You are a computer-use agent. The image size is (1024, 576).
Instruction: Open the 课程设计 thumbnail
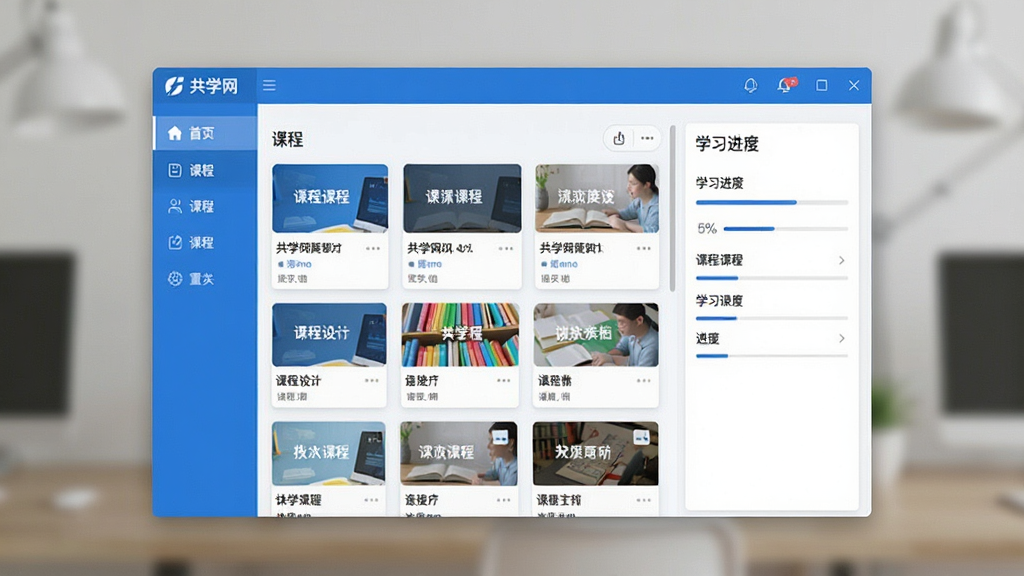click(329, 335)
